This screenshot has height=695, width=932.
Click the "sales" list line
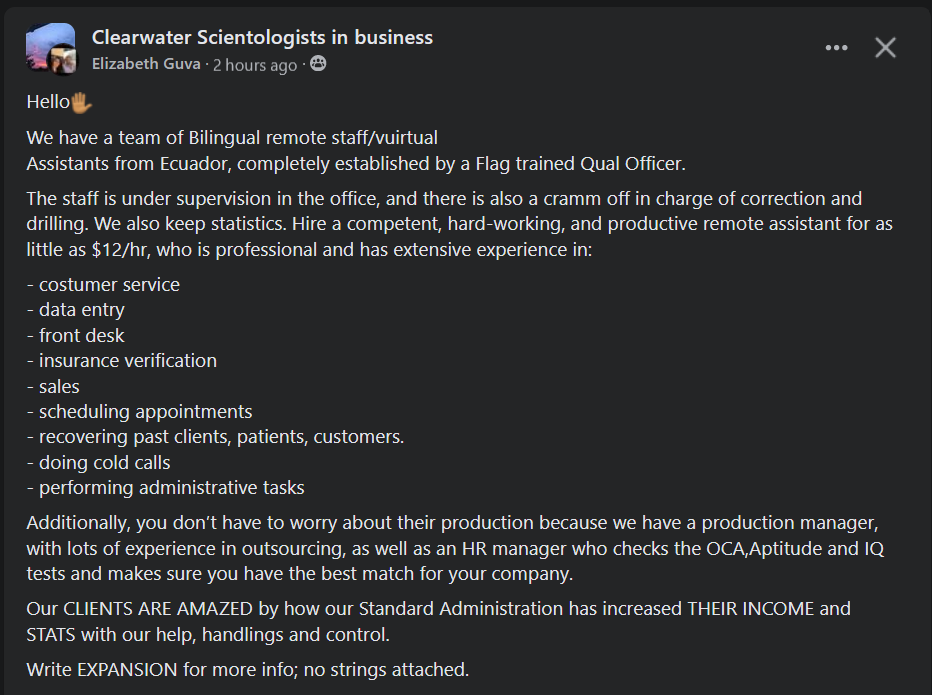tap(54, 387)
